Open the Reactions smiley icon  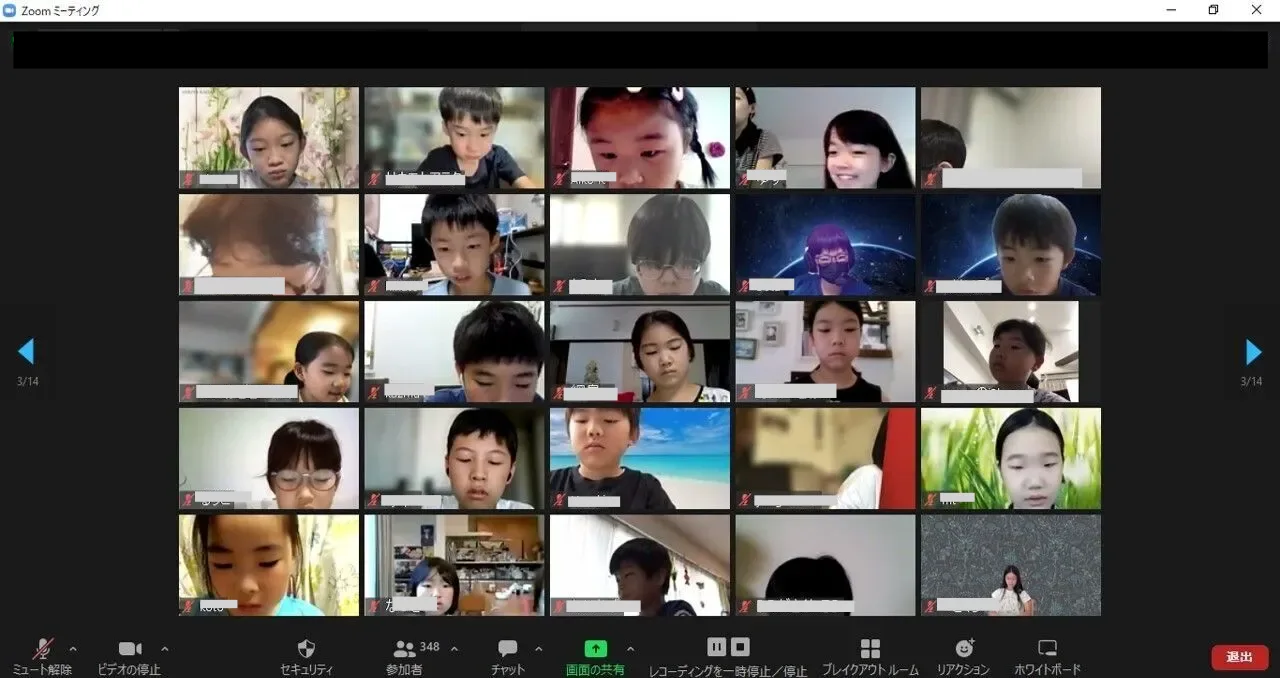click(x=964, y=648)
